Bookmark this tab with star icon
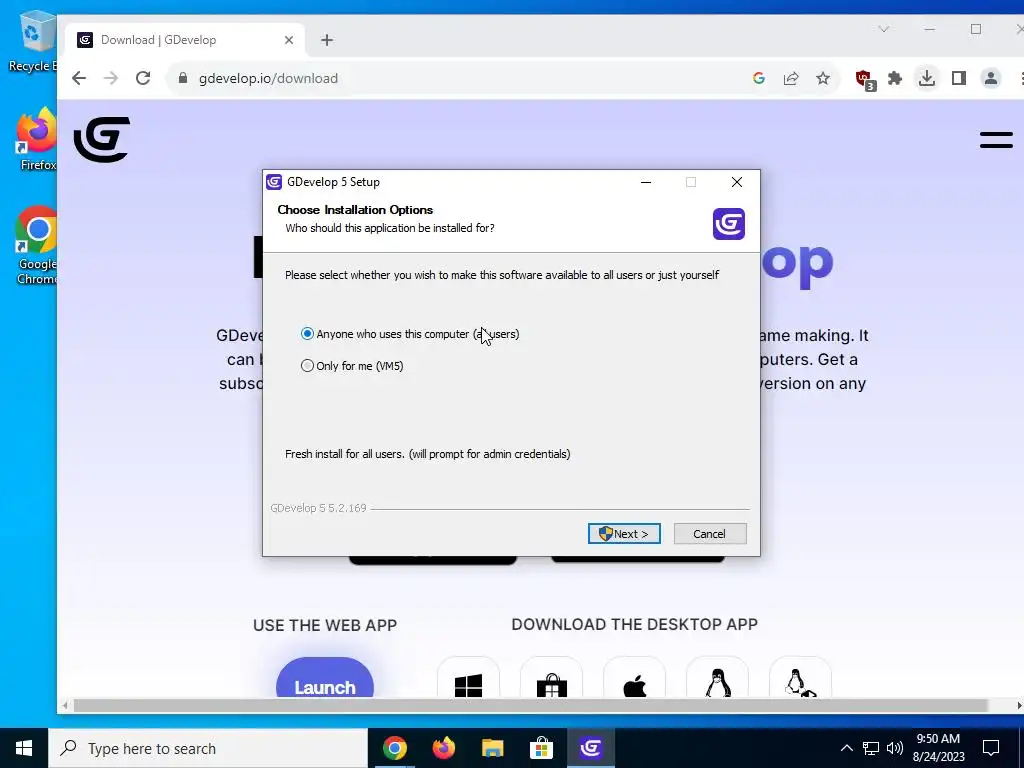The image size is (1024, 768). pos(823,78)
